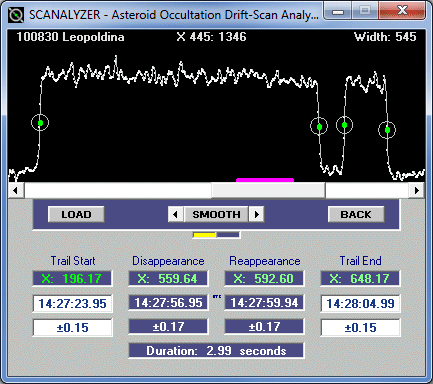Click the Trail End time 14:28:04.99 field
Screen dimensions: 433x384
coord(360,303)
